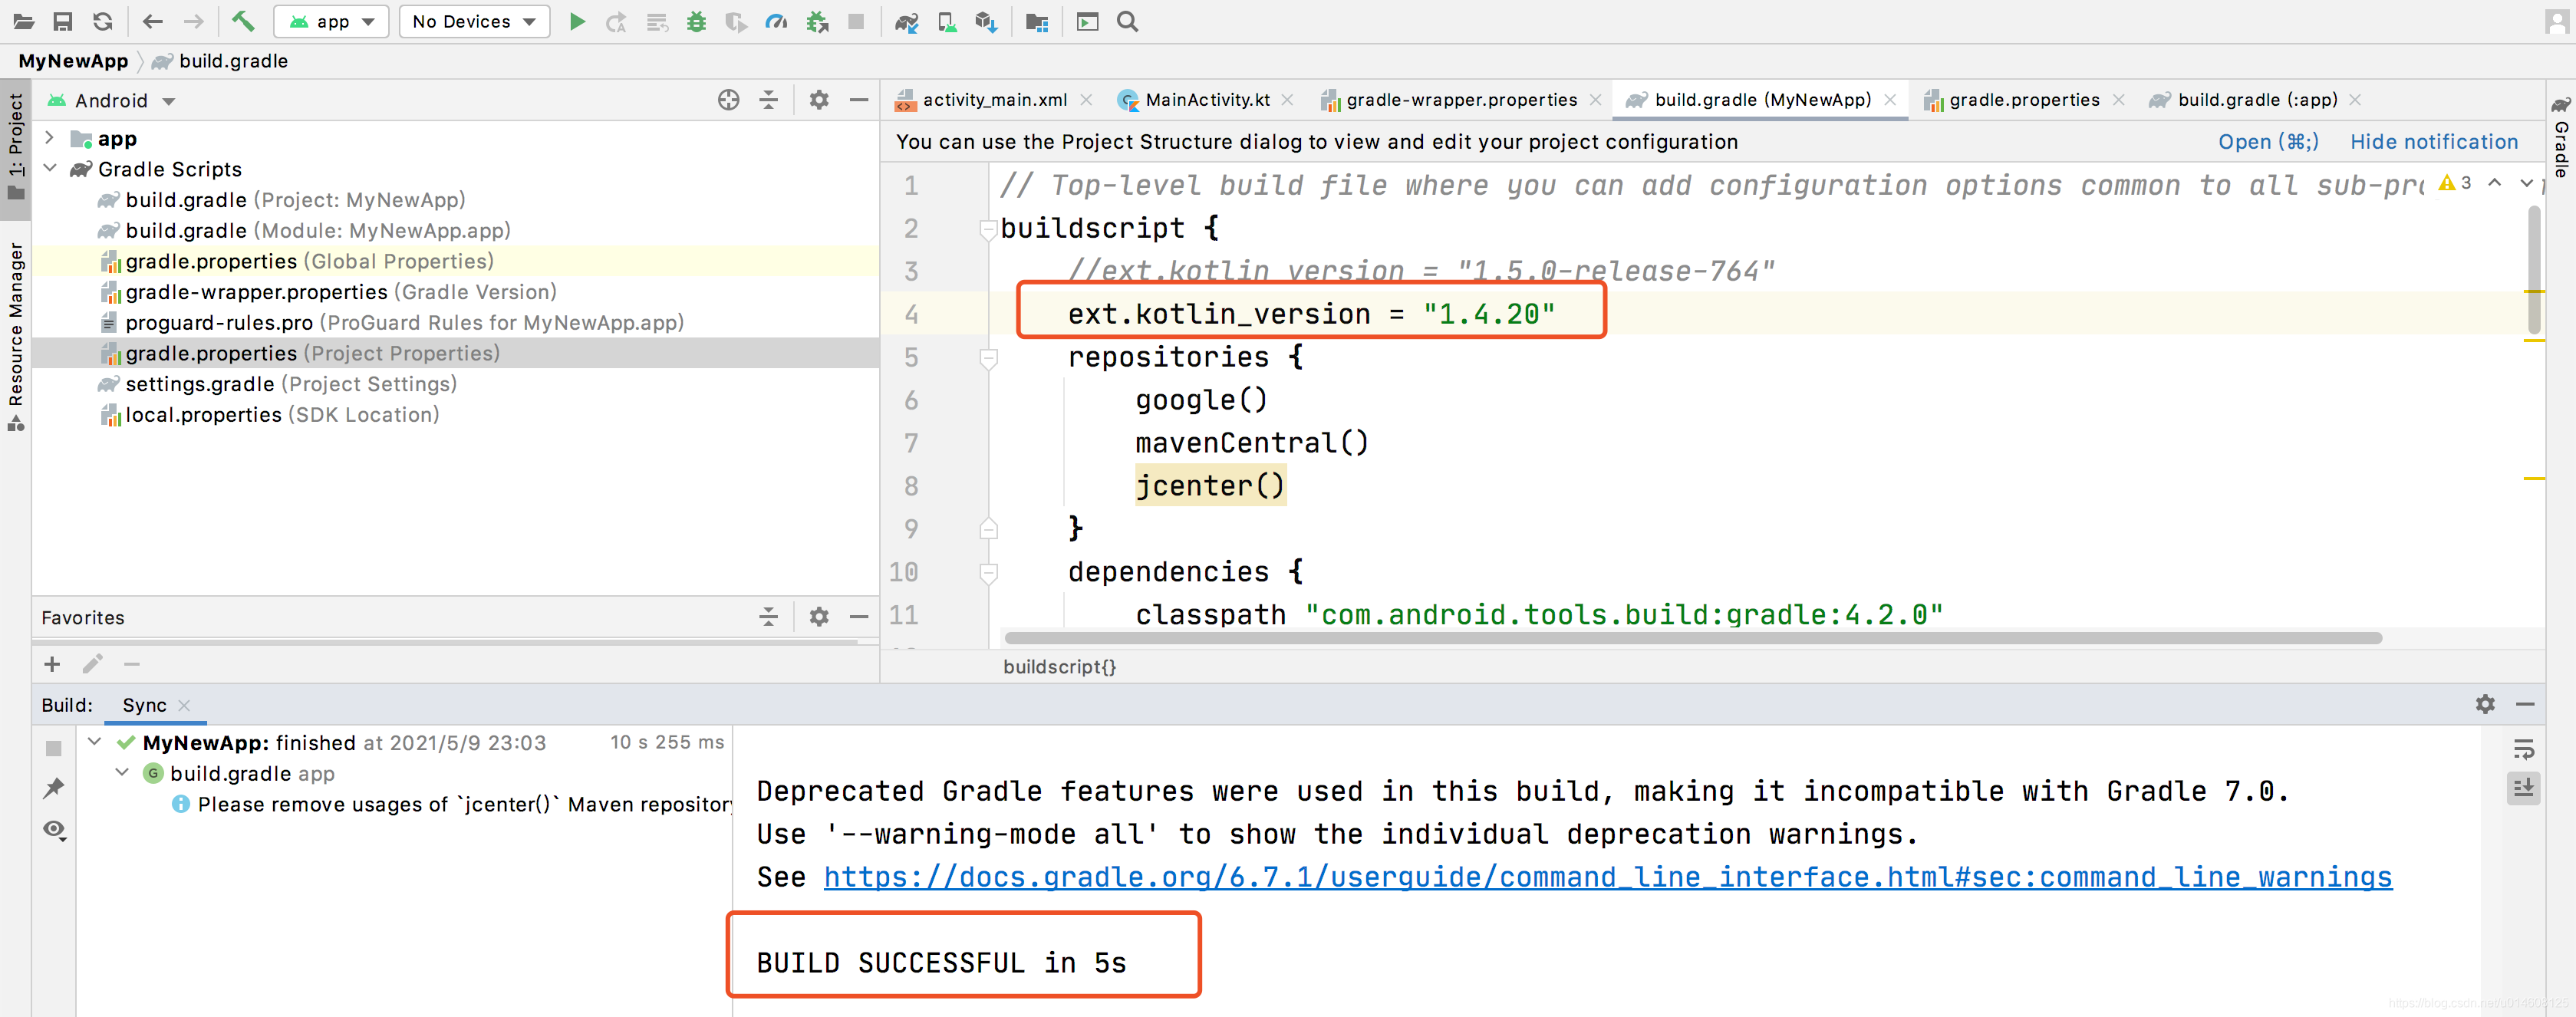Screen dimensions: 2576x1017
Task: Toggle soft-wrap in Build output
Action: tap(2524, 749)
